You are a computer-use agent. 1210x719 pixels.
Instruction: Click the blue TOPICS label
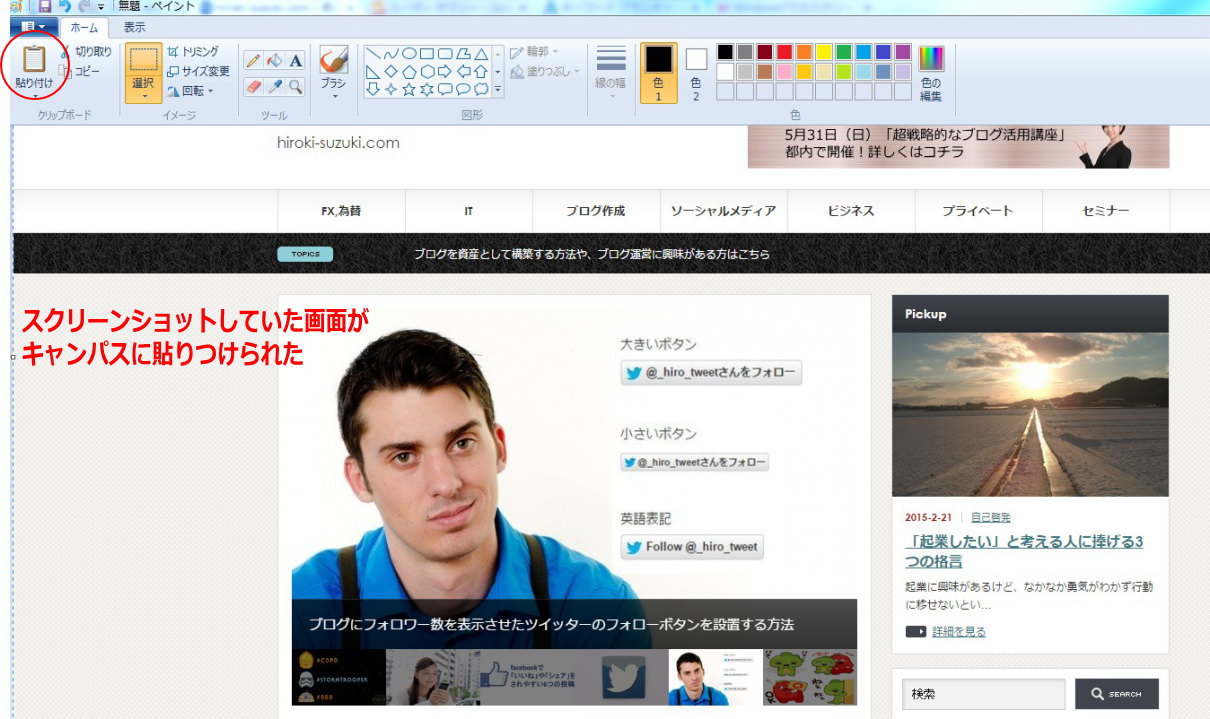click(305, 254)
